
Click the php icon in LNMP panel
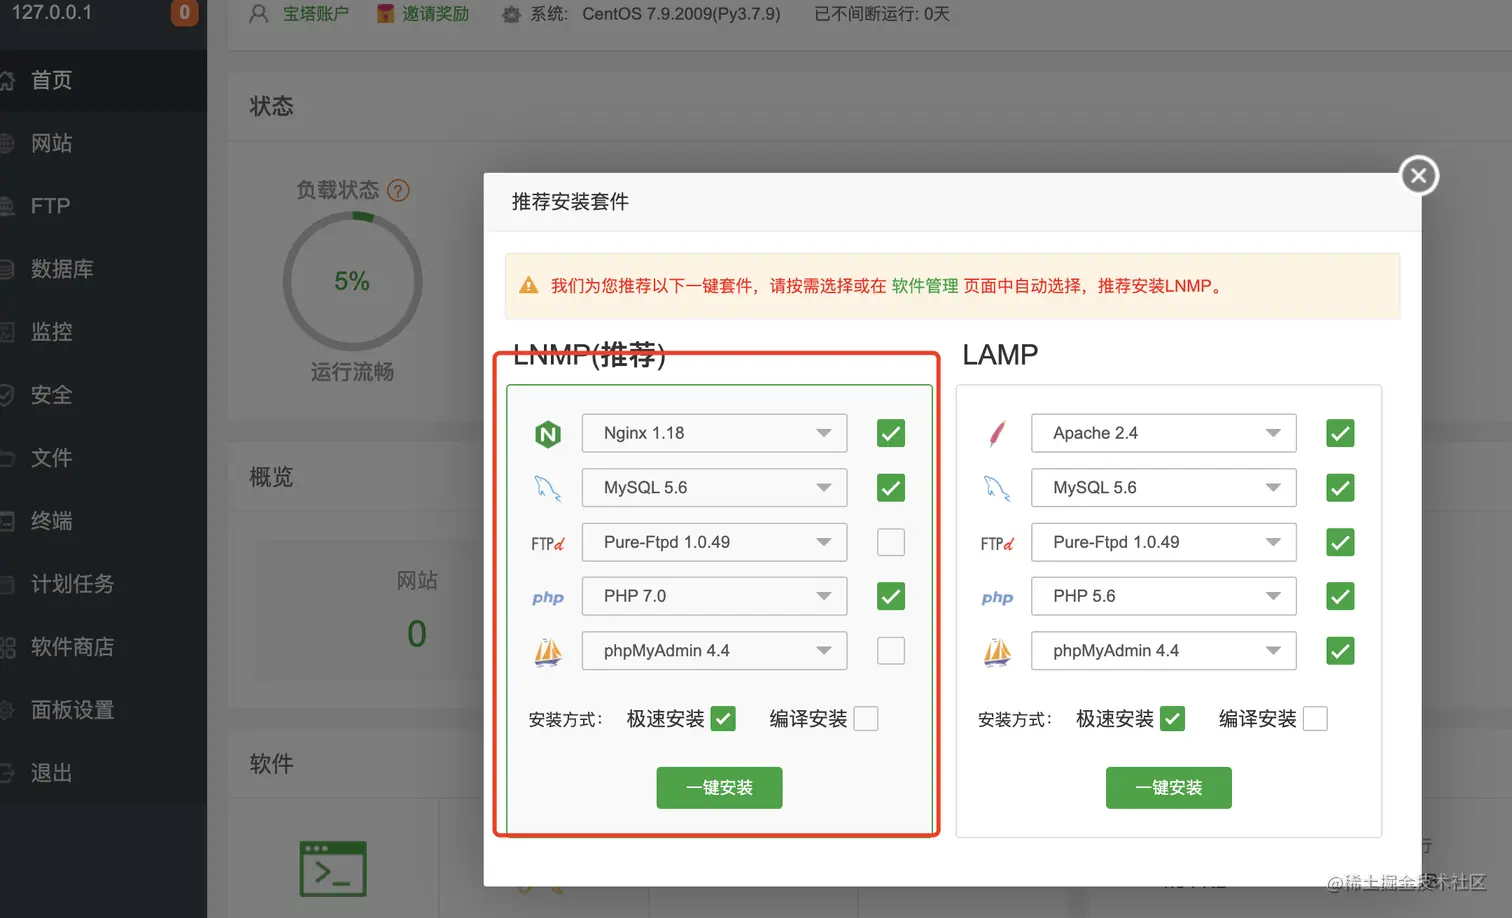pos(548,597)
